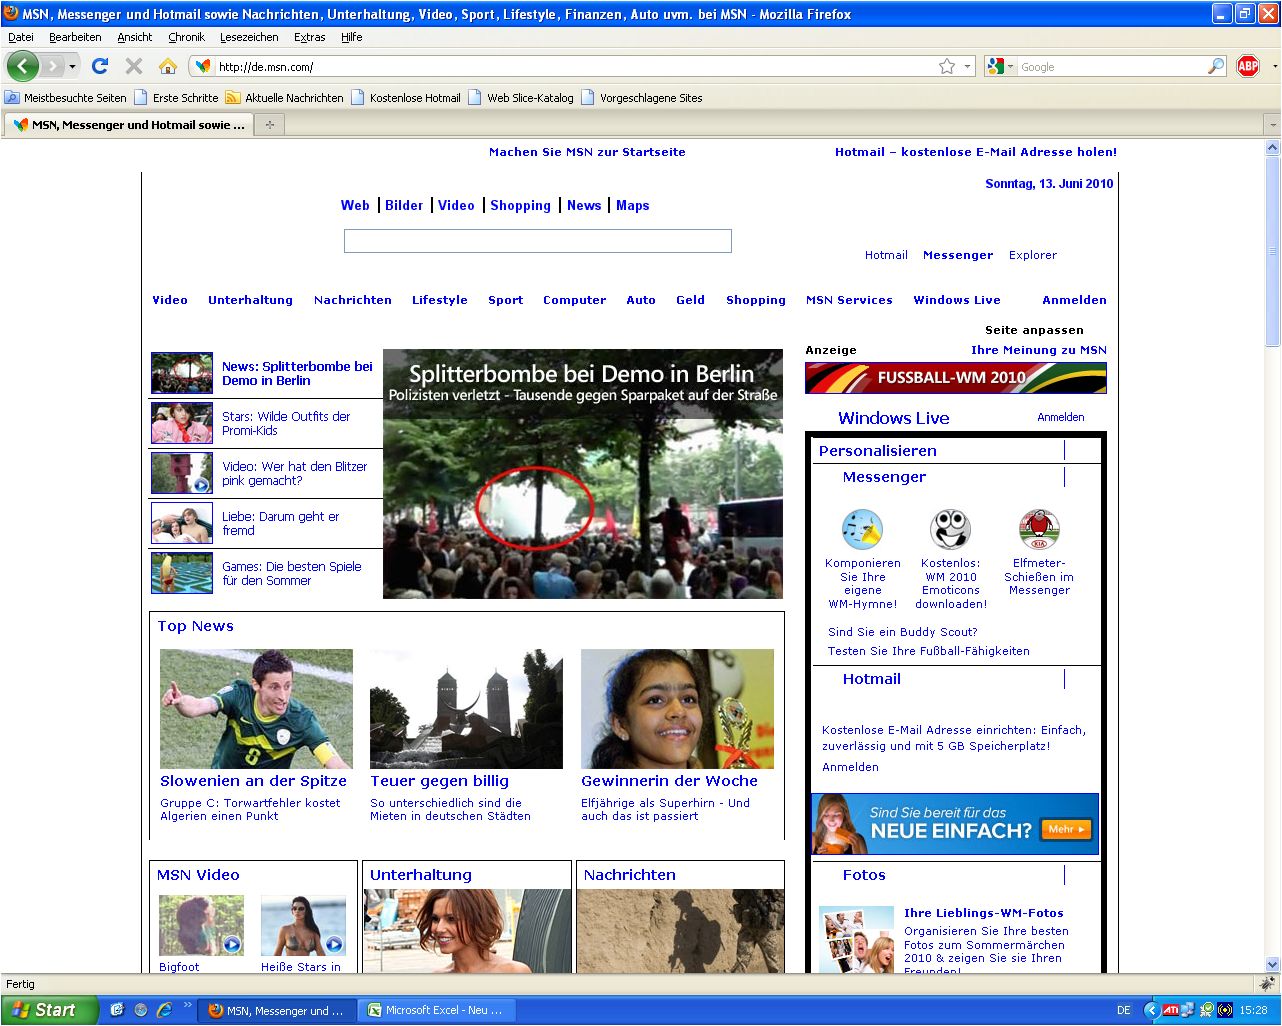Open Meistbesuchte Seiten bookmark folder
The height and width of the screenshot is (1026, 1282).
(x=66, y=98)
